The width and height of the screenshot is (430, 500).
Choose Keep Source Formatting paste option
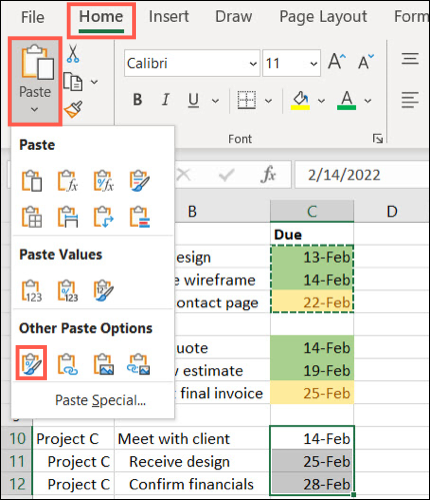pos(140,181)
